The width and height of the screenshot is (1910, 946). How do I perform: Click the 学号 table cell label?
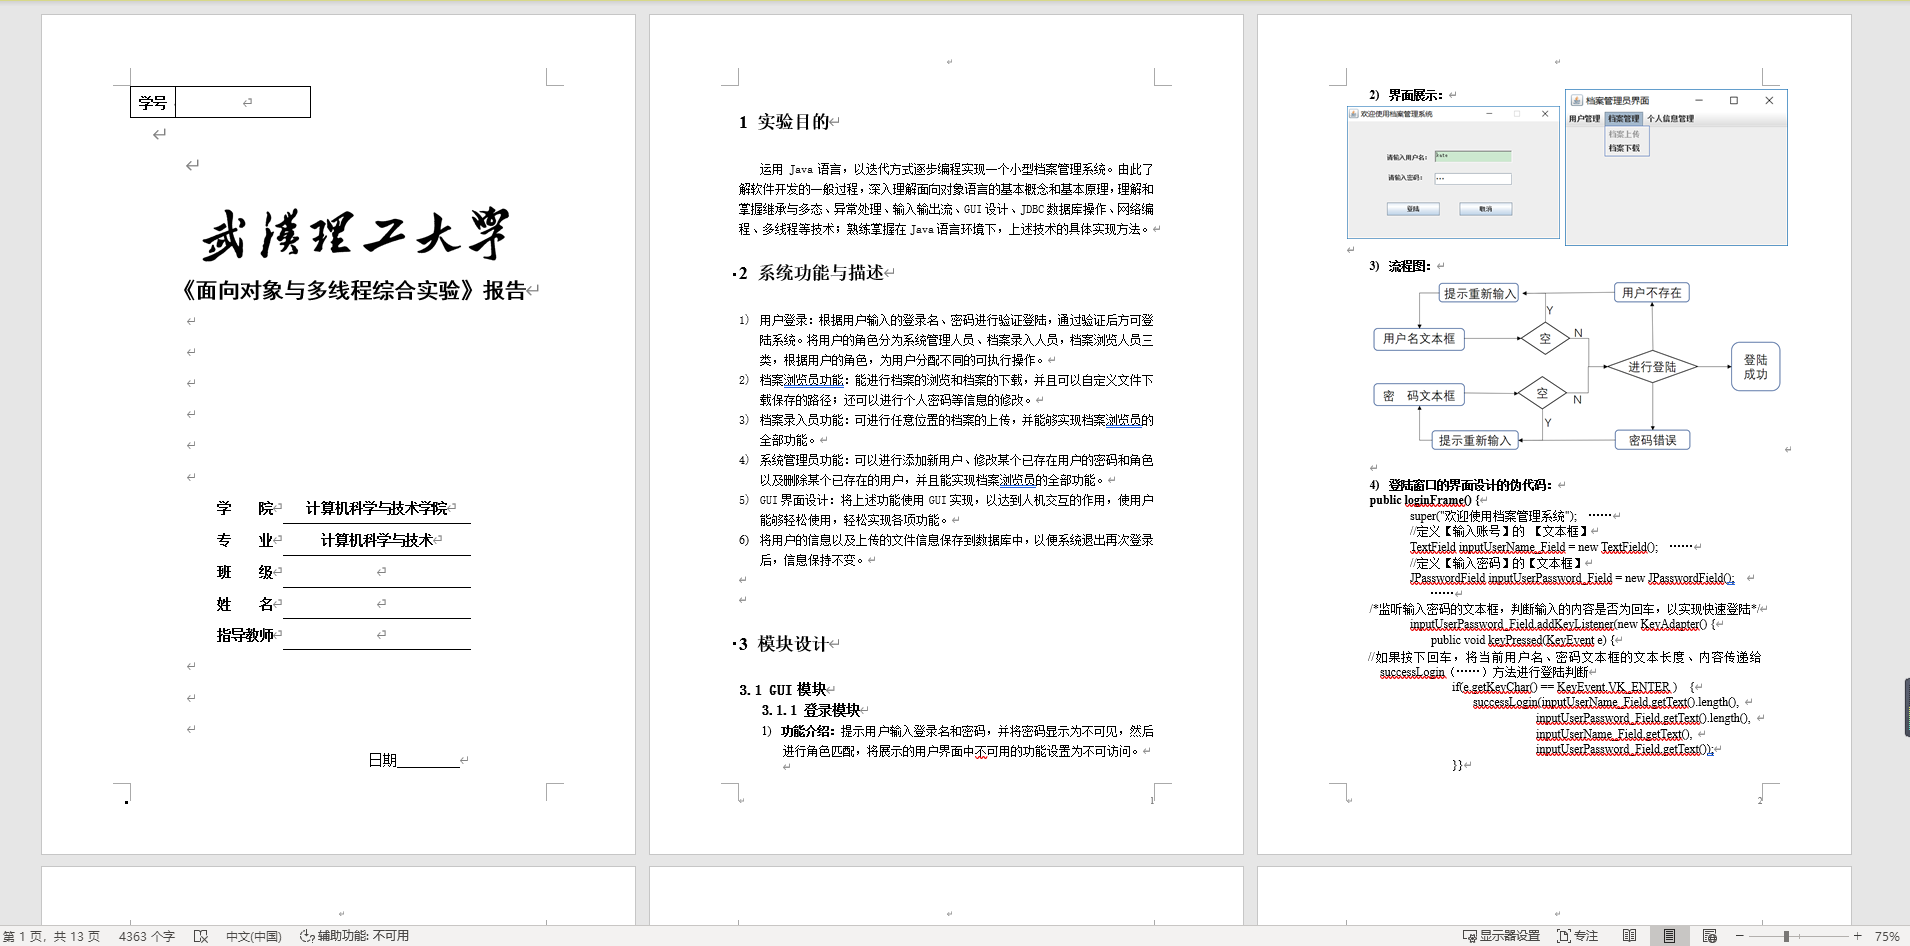pos(153,102)
